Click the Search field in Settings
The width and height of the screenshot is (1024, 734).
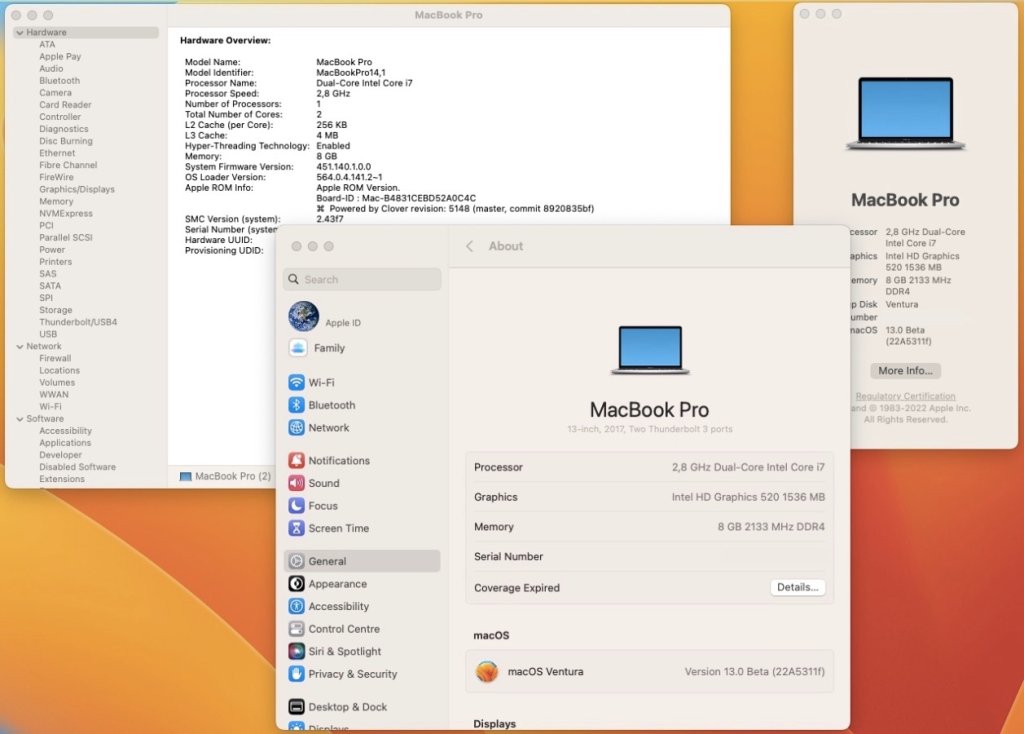coord(362,279)
